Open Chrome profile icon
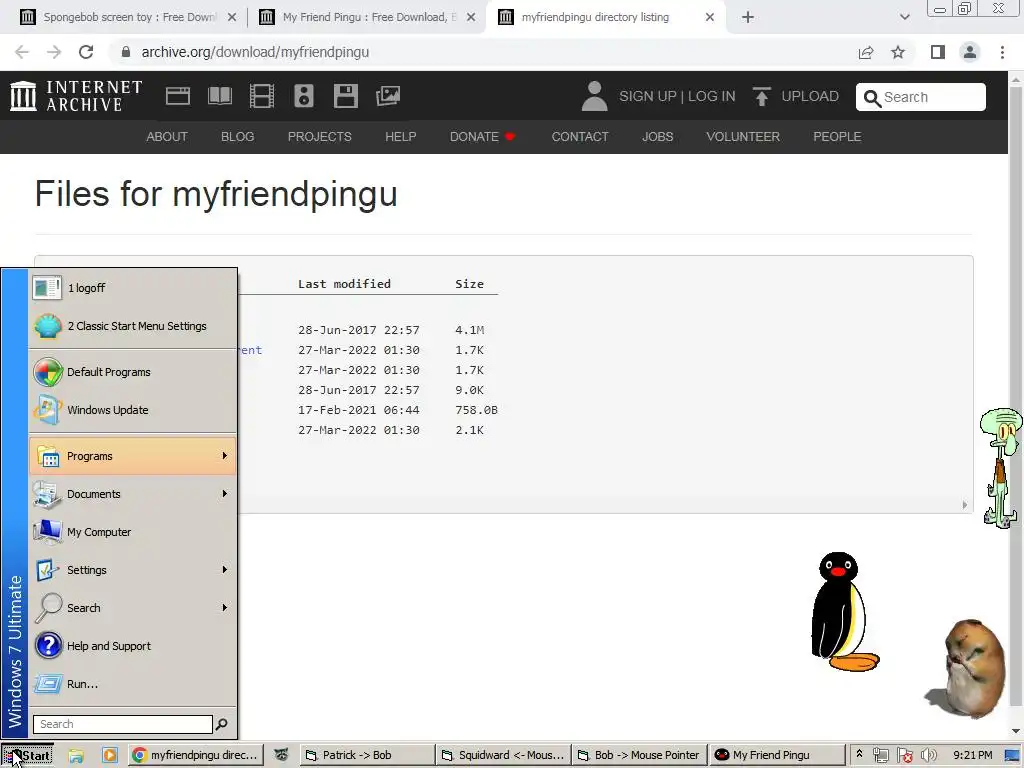Image resolution: width=1024 pixels, height=768 pixels. (970, 52)
